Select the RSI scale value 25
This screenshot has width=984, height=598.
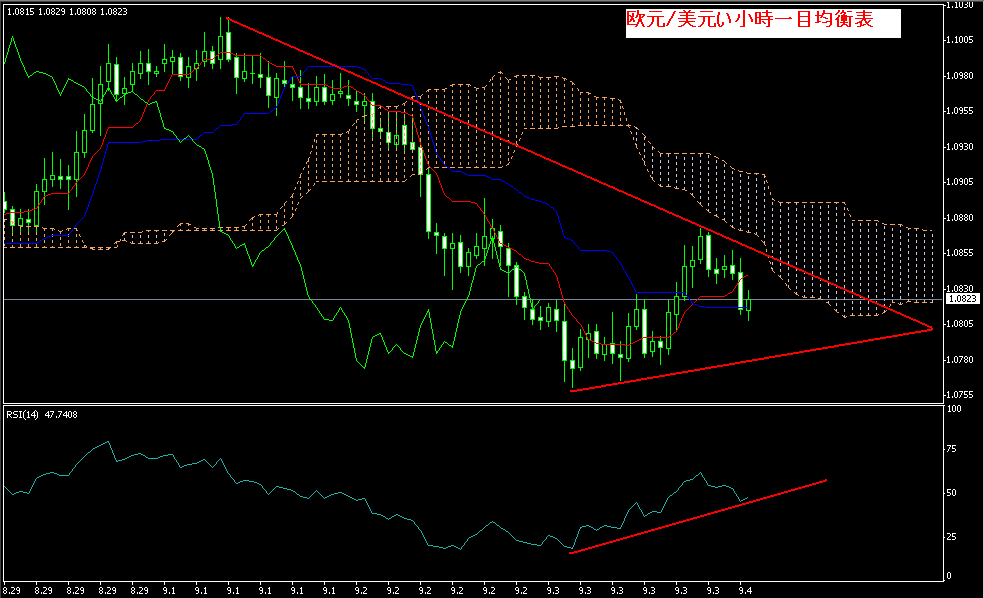click(x=952, y=537)
